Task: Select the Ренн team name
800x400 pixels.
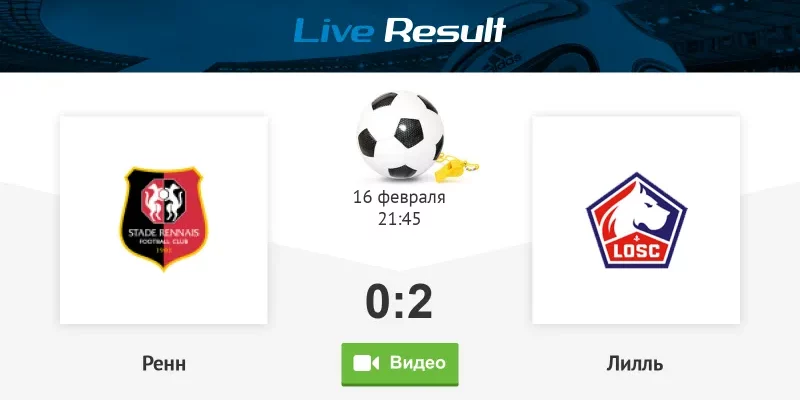Action: click(x=164, y=364)
